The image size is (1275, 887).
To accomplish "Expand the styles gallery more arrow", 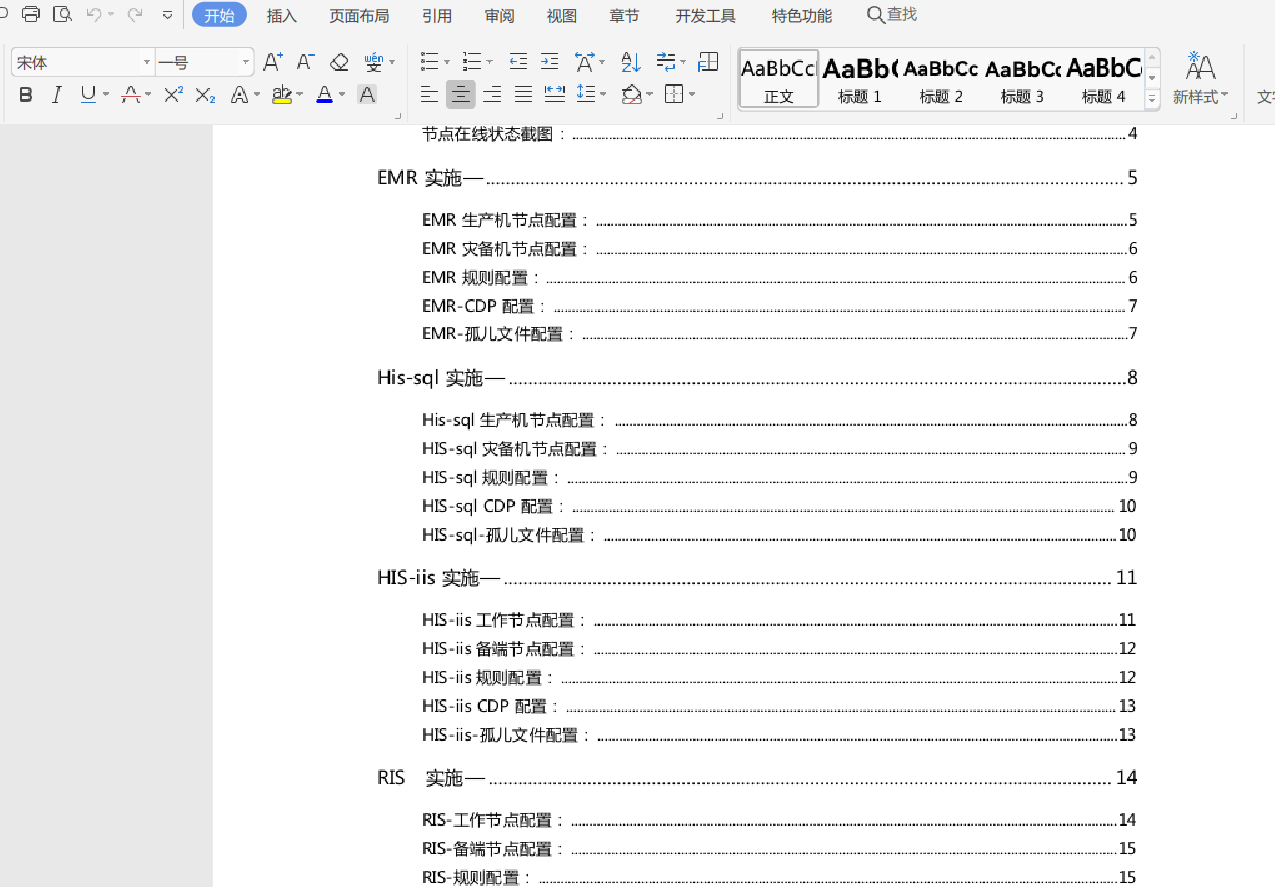I will click(x=1152, y=99).
